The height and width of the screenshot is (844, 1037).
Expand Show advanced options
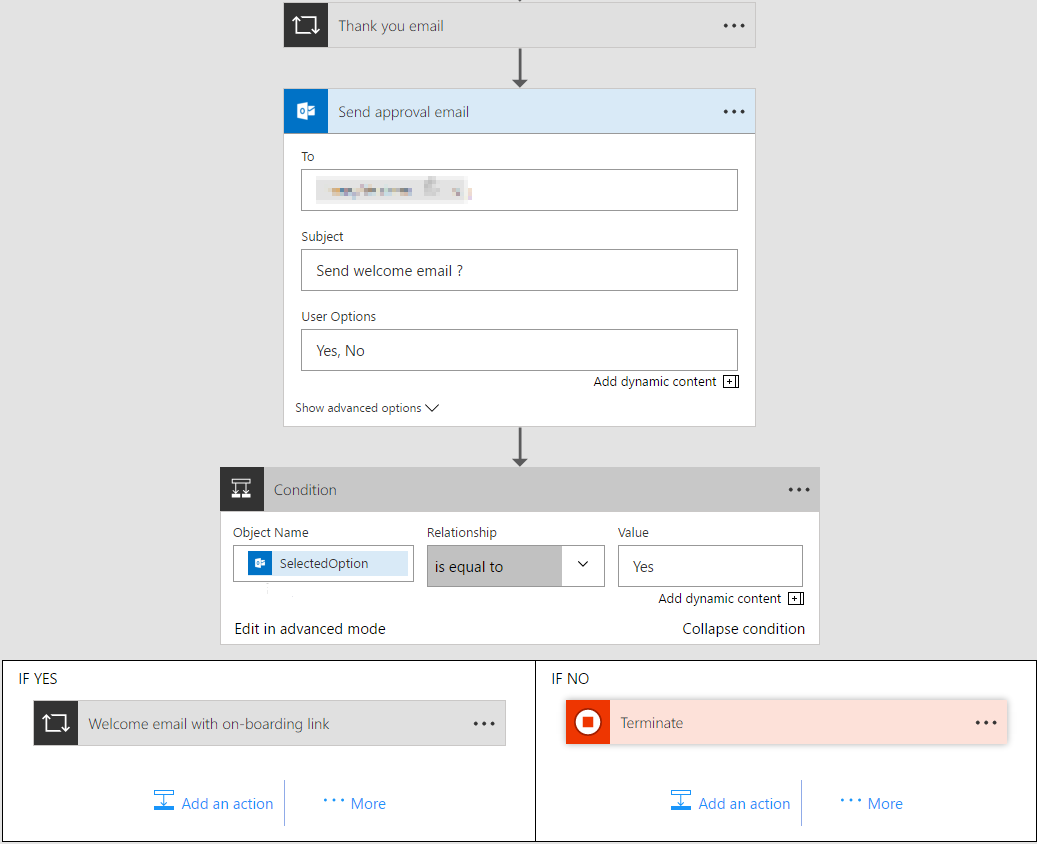pyautogui.click(x=367, y=408)
